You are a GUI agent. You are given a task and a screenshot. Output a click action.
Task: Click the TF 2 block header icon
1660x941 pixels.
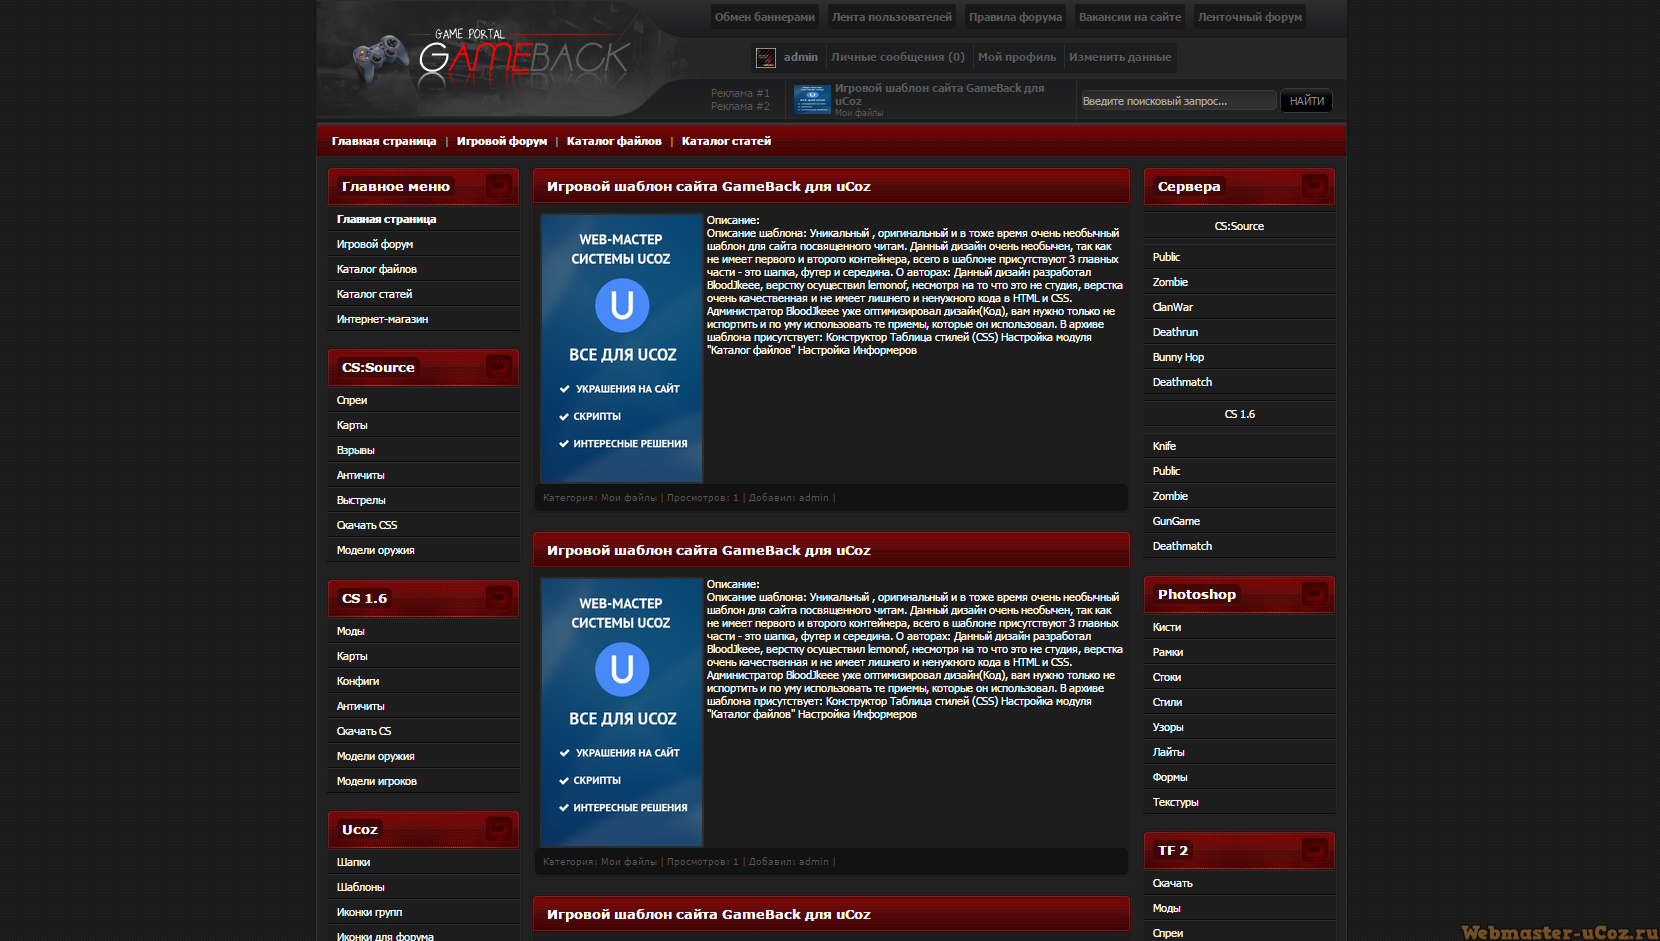[1314, 850]
